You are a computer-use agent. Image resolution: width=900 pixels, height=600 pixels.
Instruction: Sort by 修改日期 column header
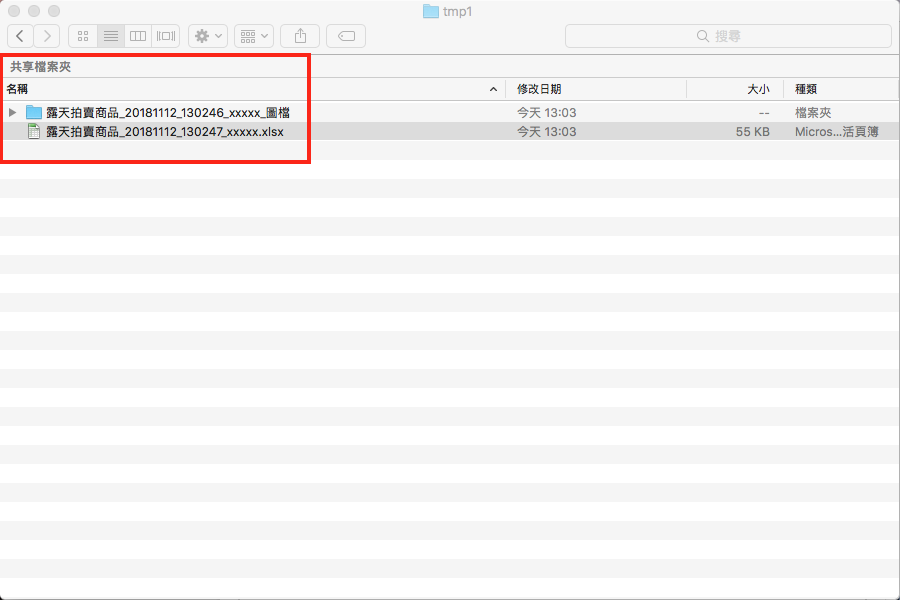[x=595, y=89]
